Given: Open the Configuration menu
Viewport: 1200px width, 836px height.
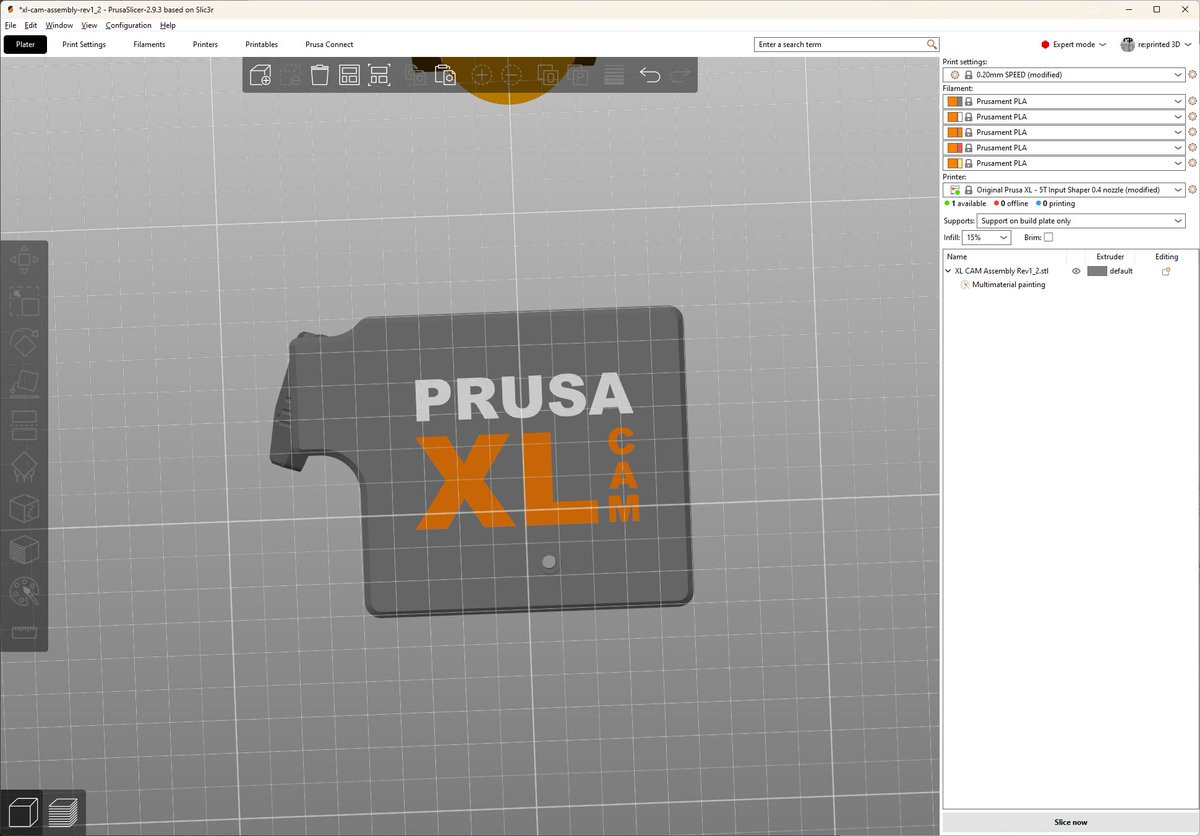Looking at the screenshot, I should [128, 25].
